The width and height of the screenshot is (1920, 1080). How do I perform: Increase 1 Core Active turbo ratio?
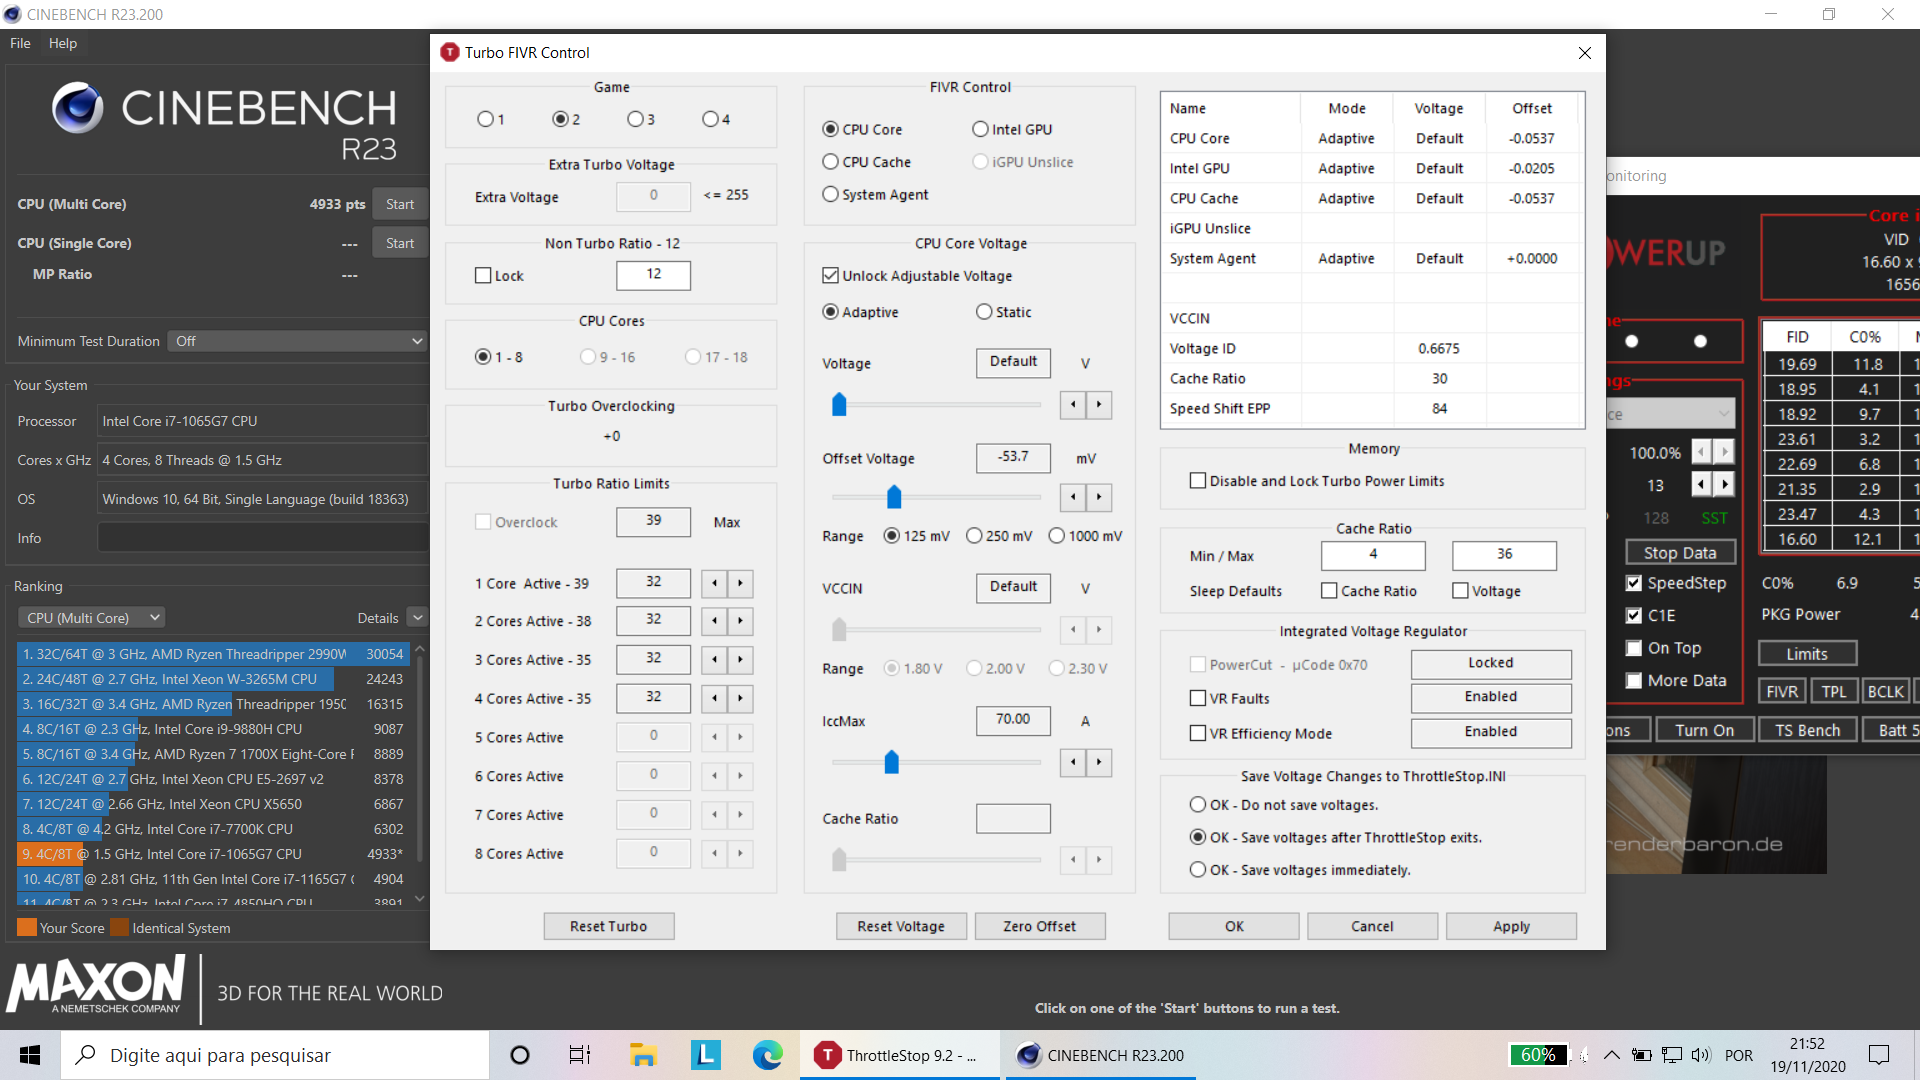pos(740,583)
